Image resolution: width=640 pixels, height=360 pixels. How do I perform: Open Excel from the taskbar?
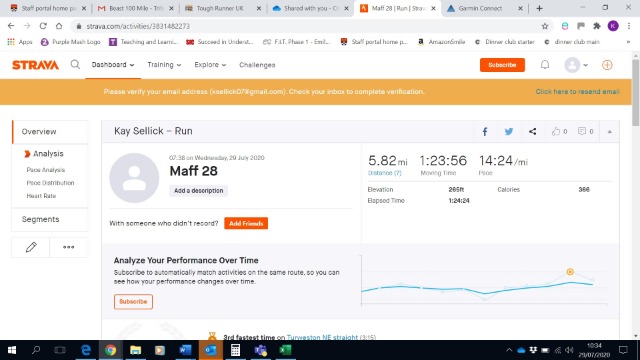(x=285, y=350)
